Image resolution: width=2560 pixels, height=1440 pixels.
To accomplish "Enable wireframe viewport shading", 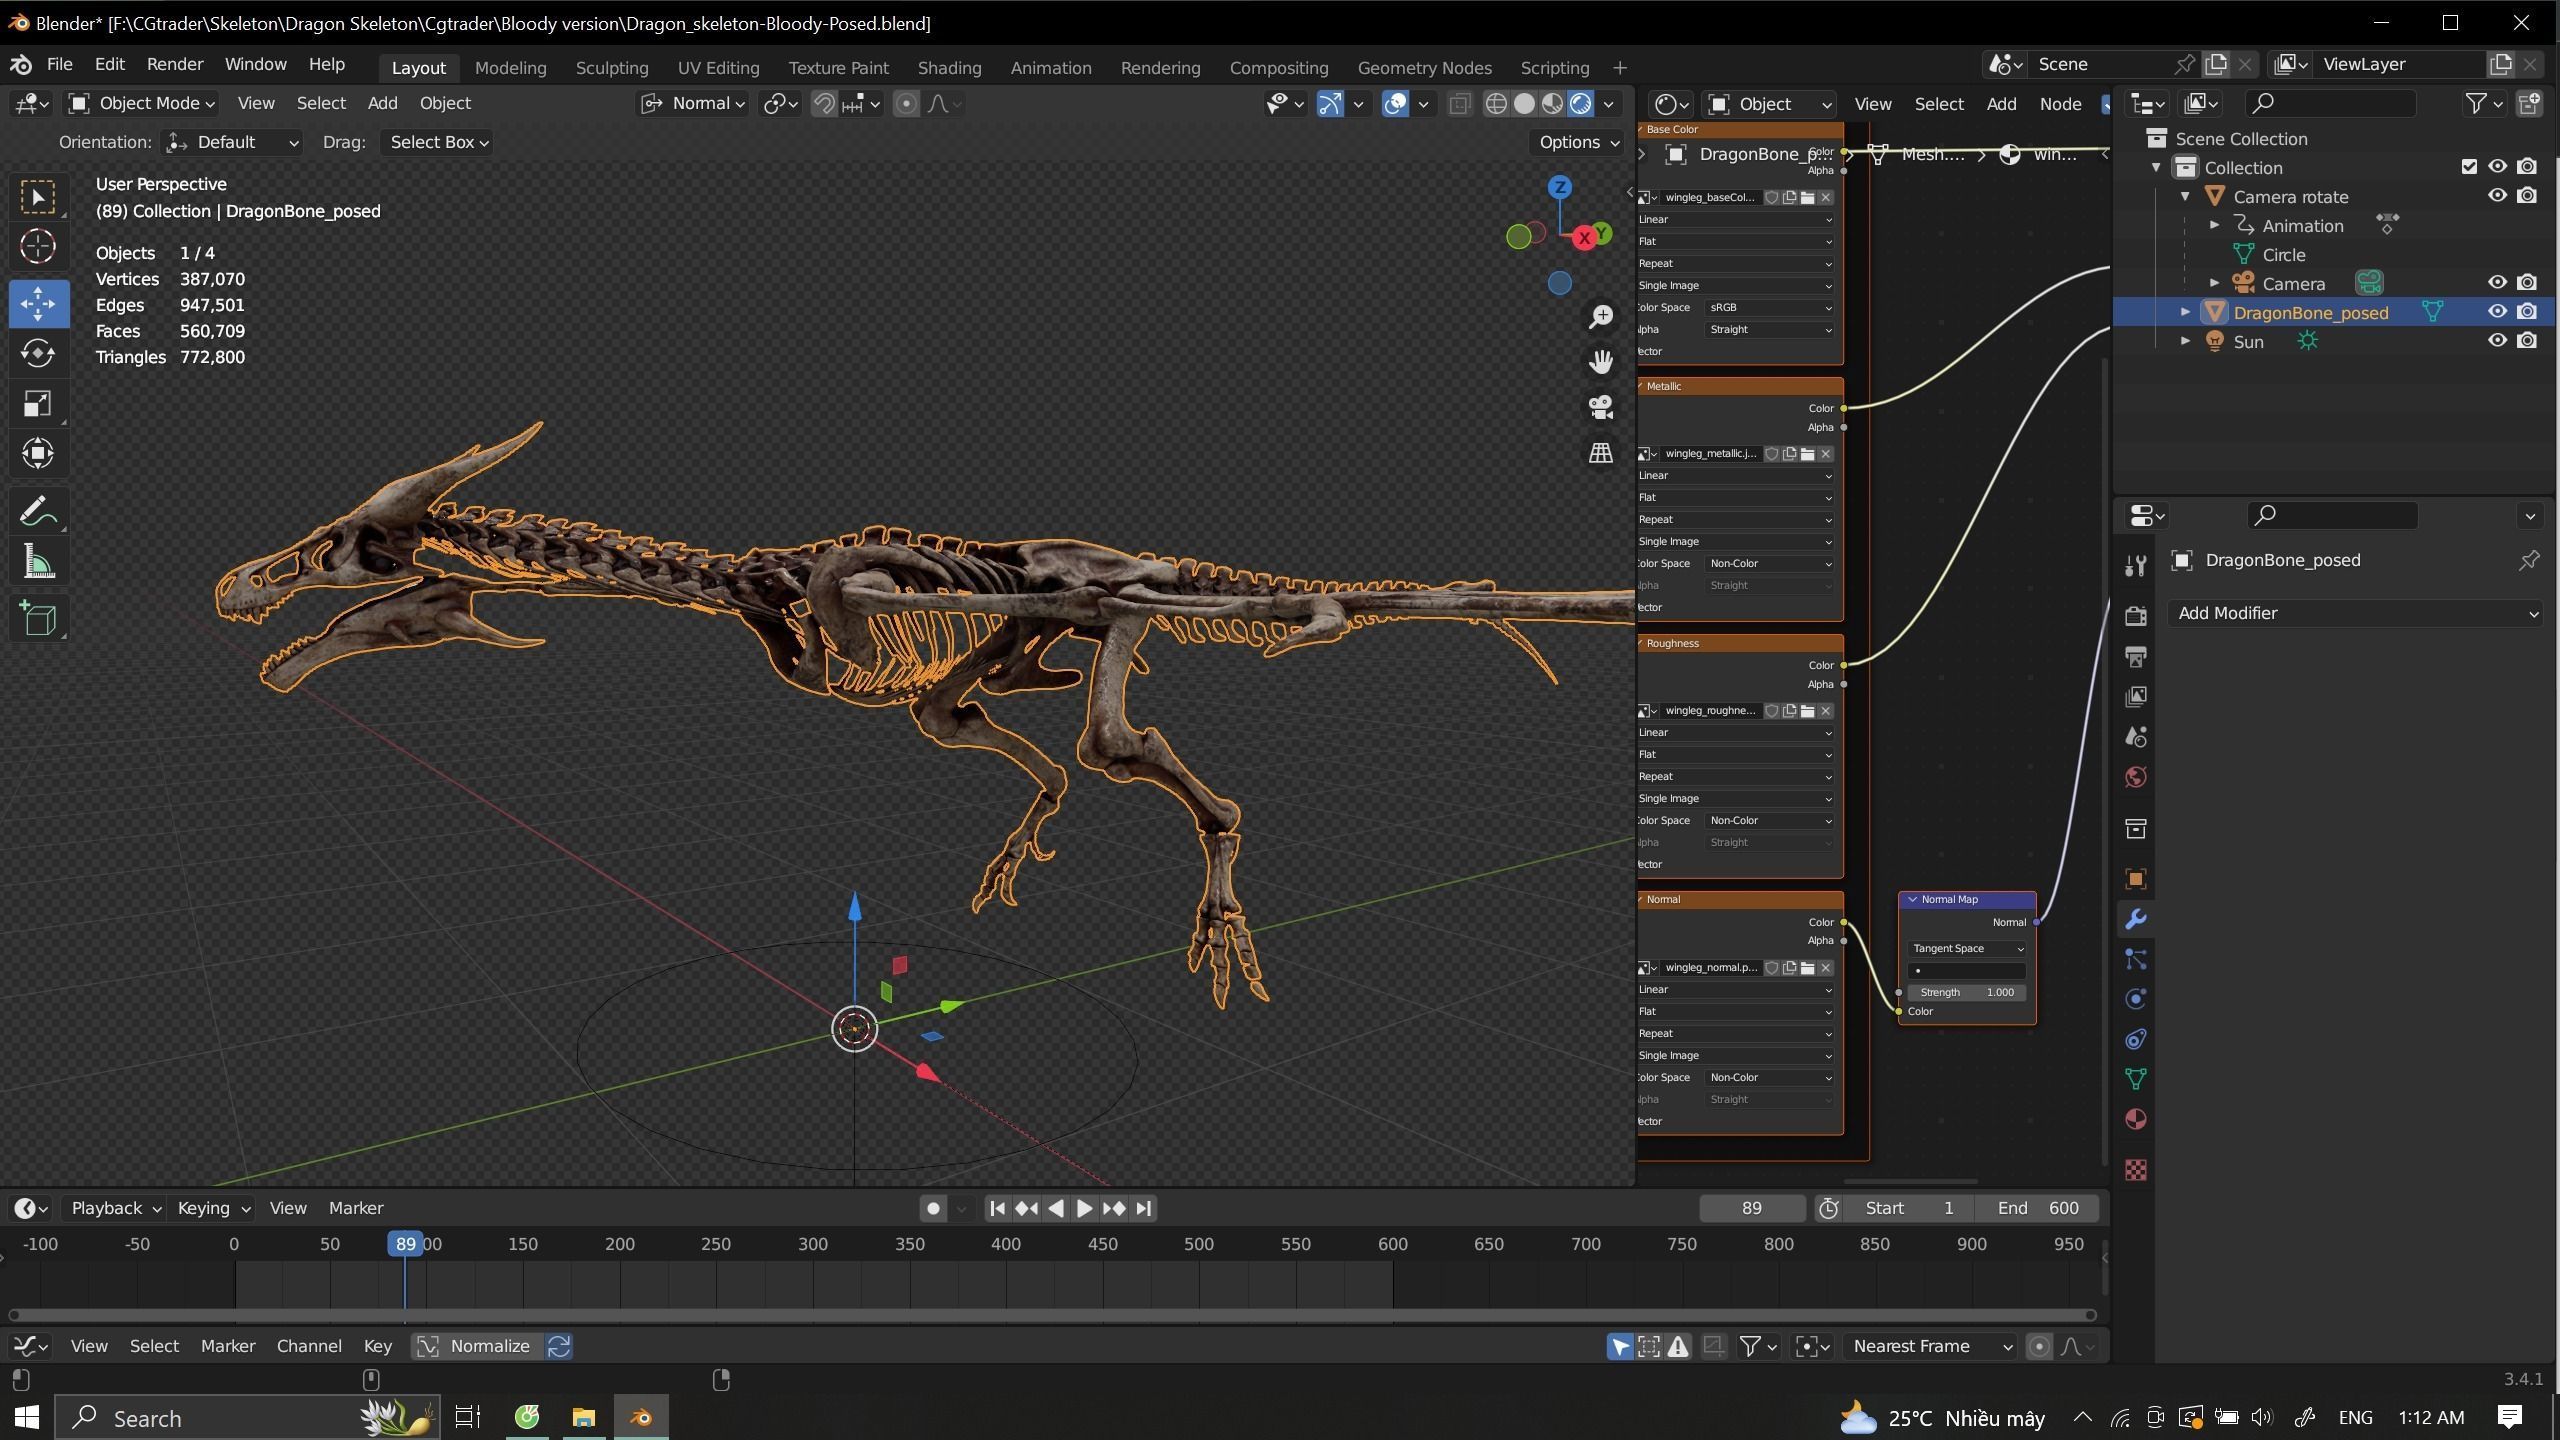I will (1496, 103).
